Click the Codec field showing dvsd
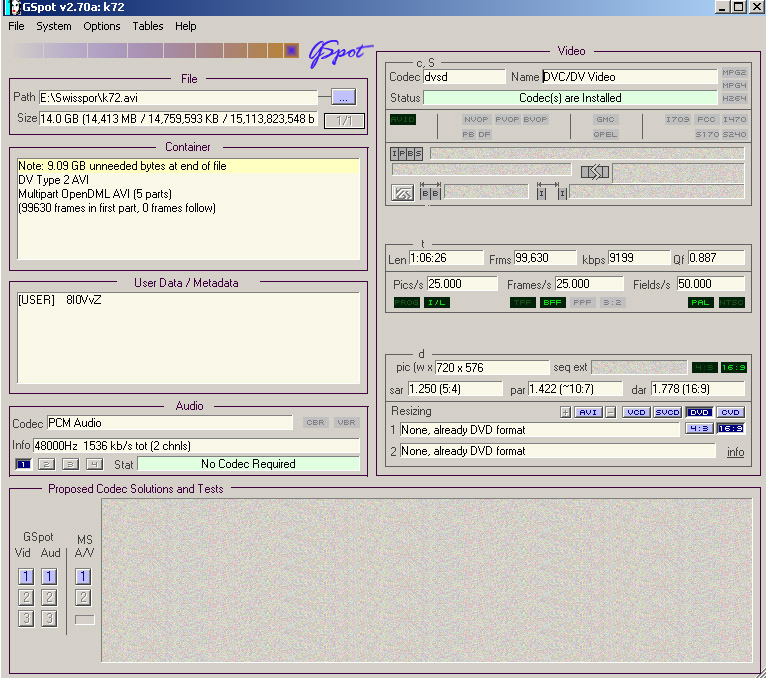 464,77
